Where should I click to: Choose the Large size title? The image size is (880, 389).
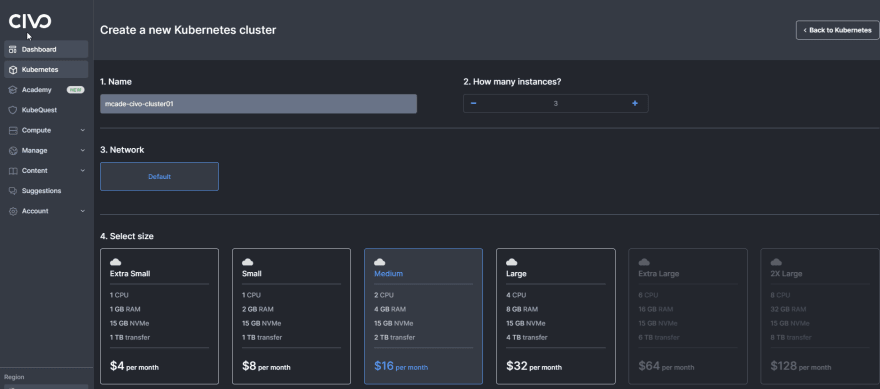click(516, 274)
